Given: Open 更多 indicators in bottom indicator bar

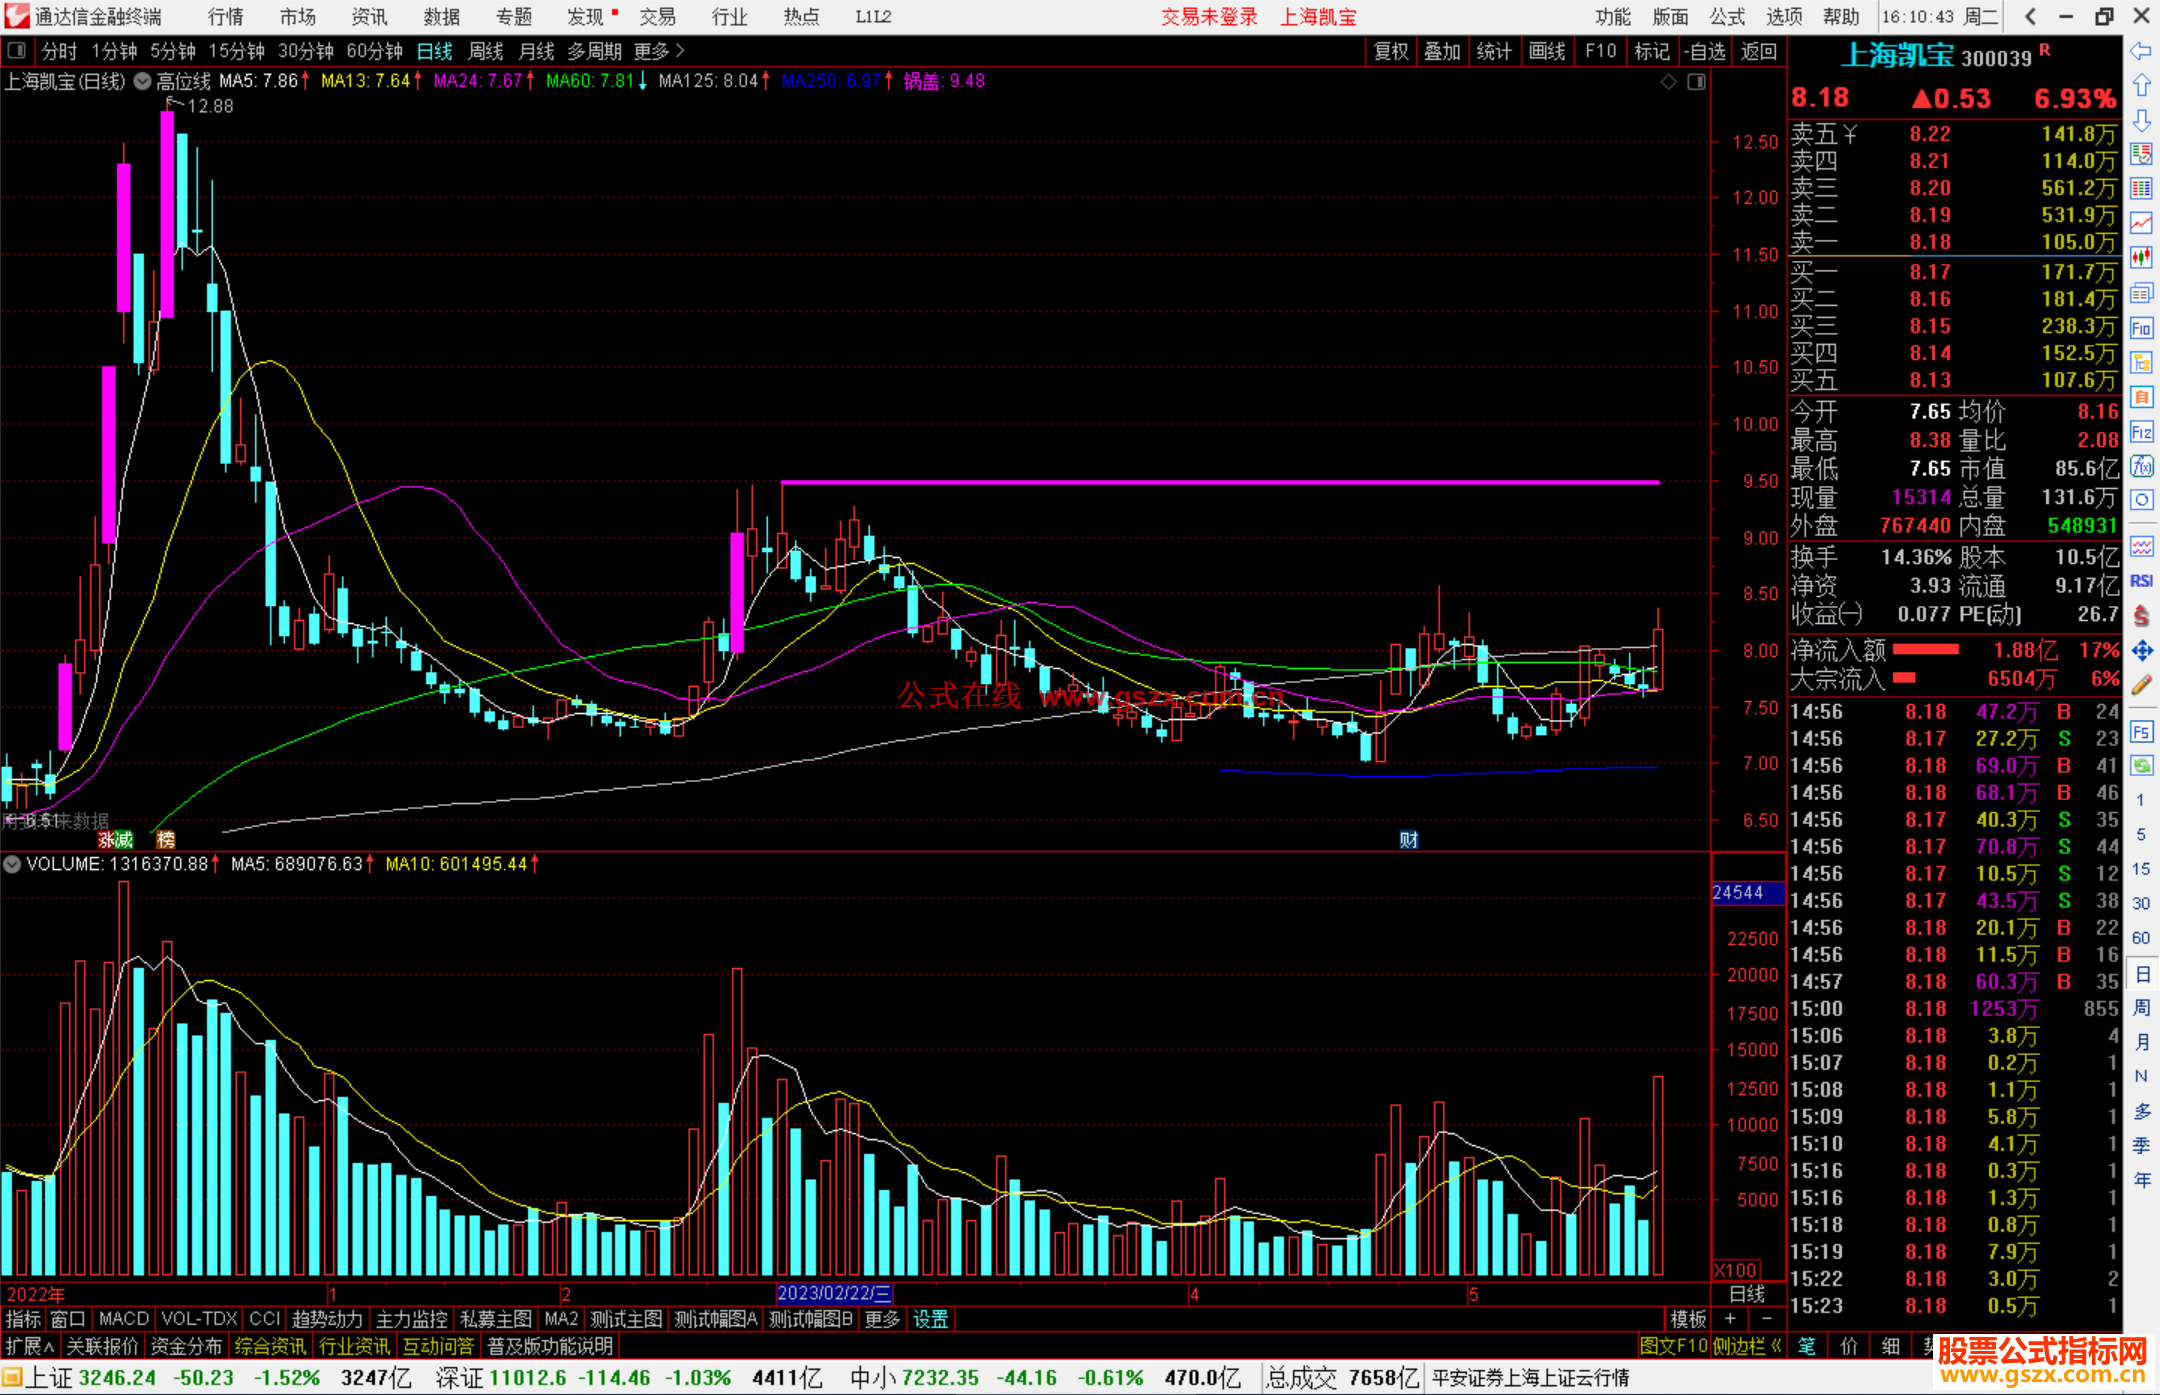Looking at the screenshot, I should click(882, 1319).
